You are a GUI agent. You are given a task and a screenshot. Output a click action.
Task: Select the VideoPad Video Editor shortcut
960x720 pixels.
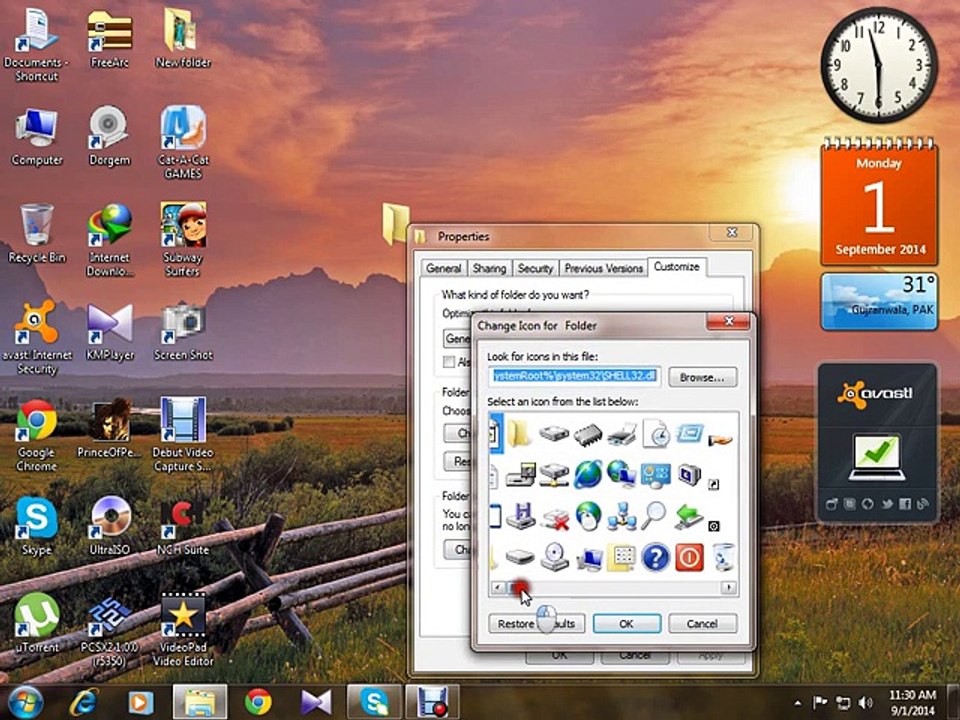[183, 629]
